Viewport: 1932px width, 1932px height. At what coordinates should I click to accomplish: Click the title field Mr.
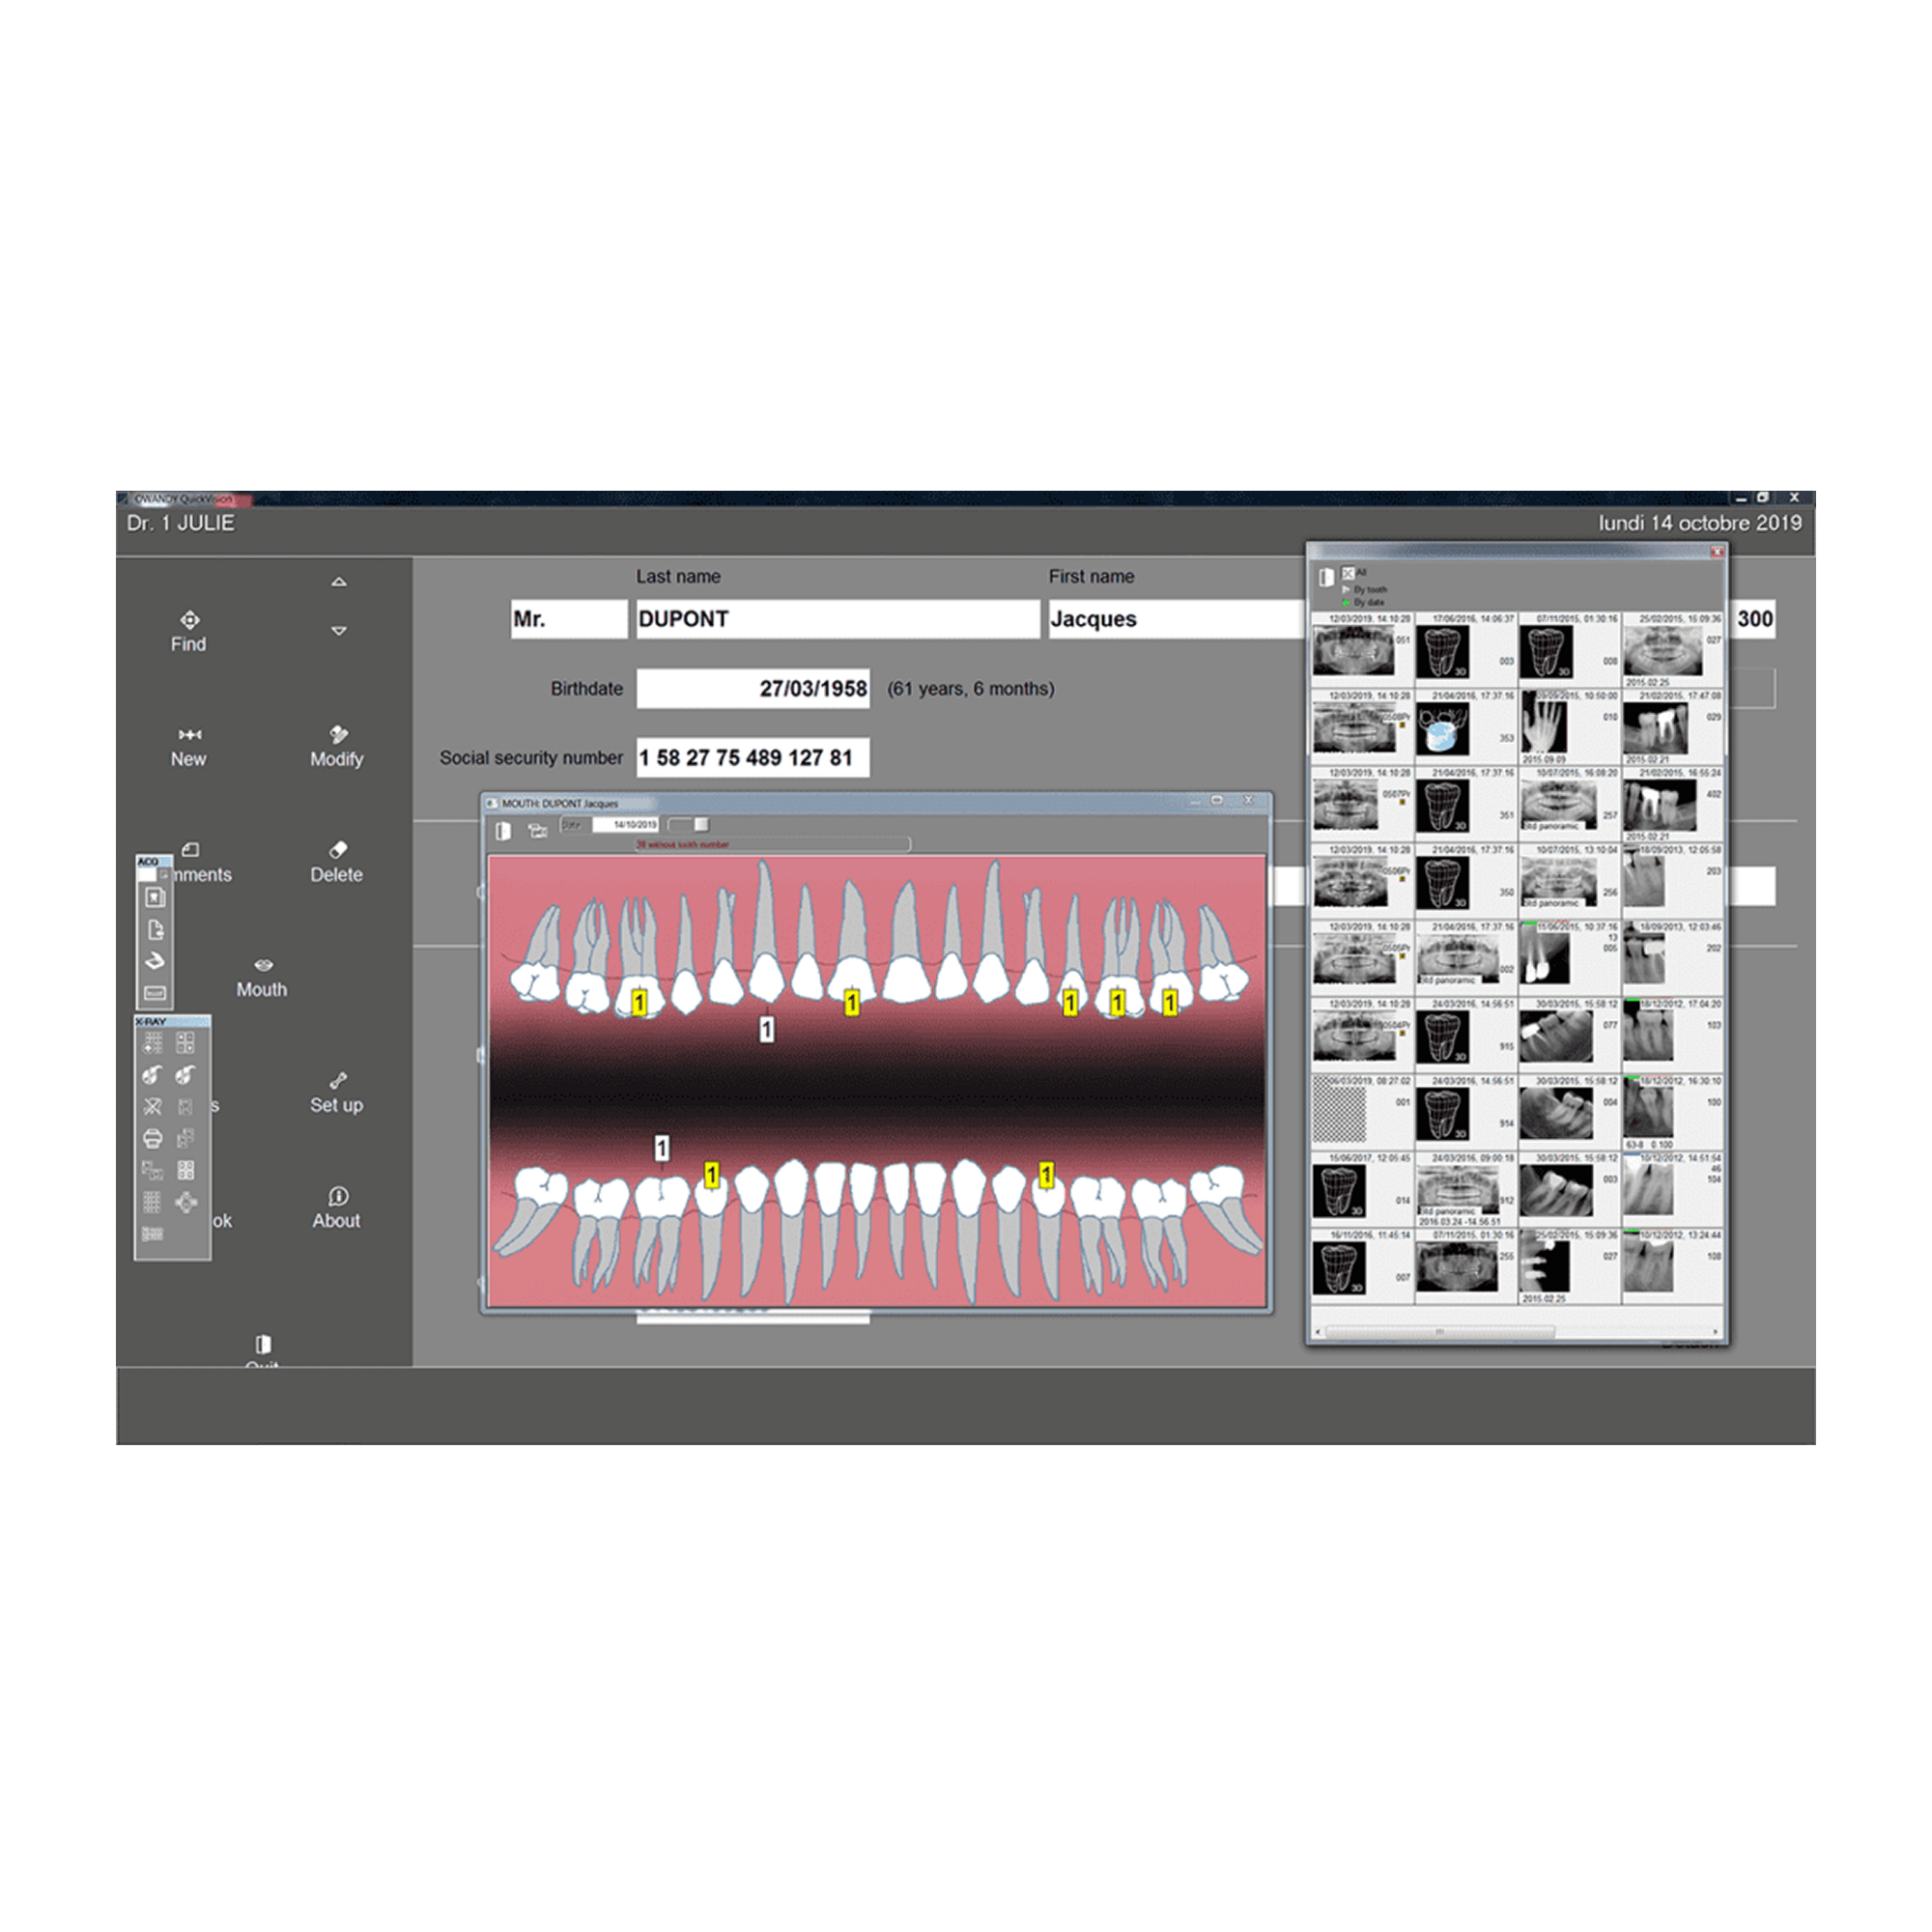pyautogui.click(x=569, y=619)
